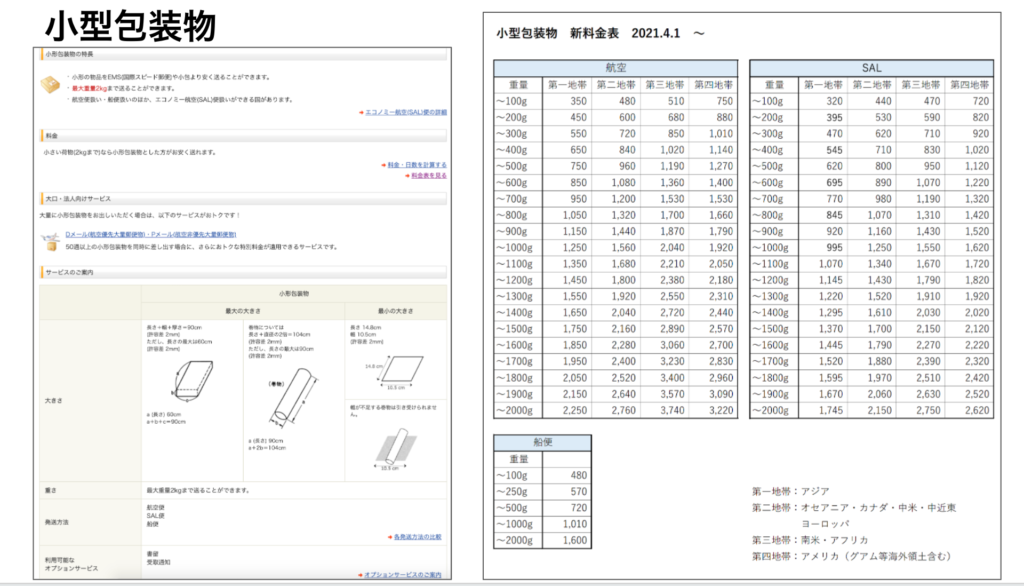The width and height of the screenshot is (1024, 586).
Task: Open the エコノミー航空(SAL)便の詳細 link
Action: tap(406, 112)
